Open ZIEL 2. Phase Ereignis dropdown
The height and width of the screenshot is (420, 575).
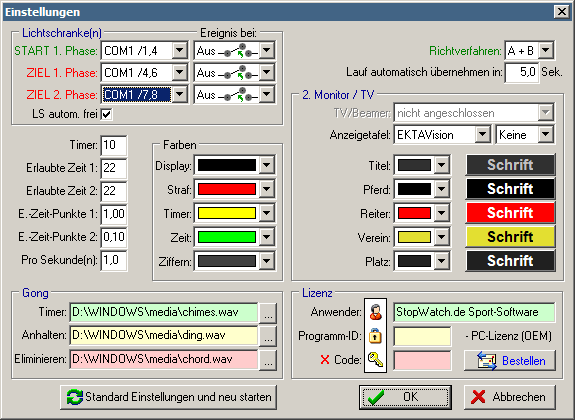(267, 95)
